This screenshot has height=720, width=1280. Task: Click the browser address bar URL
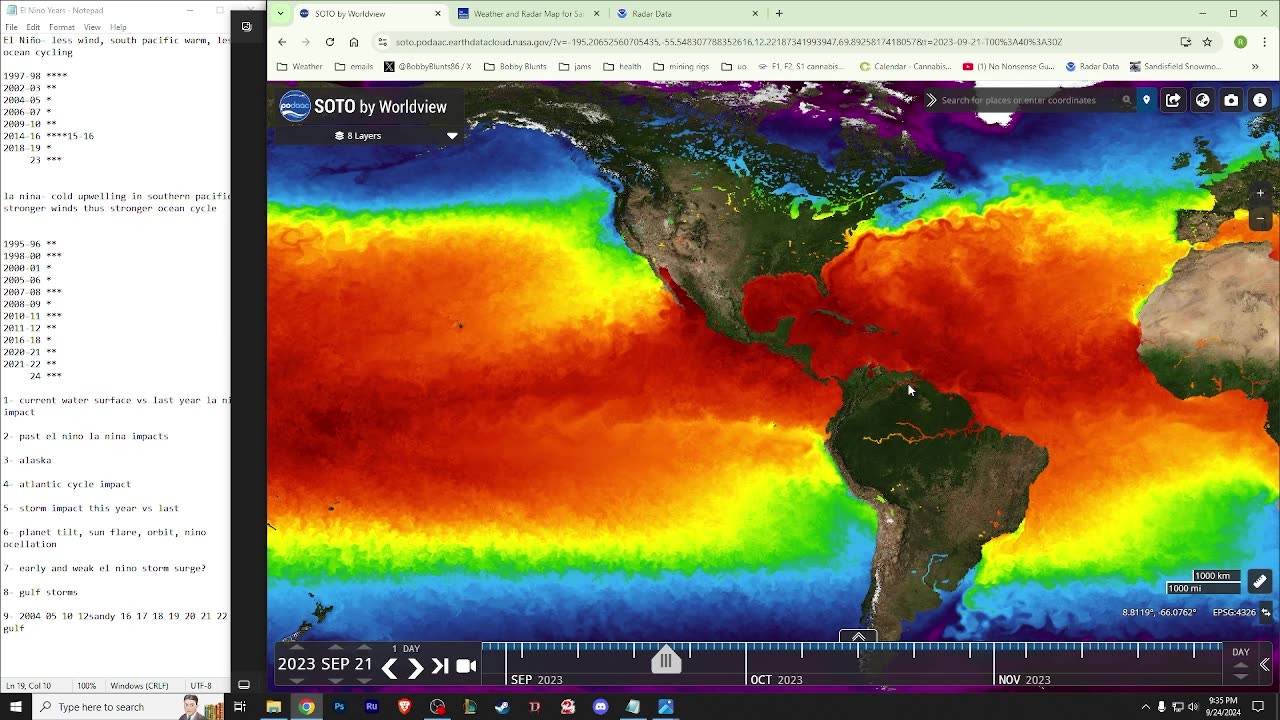729,42
